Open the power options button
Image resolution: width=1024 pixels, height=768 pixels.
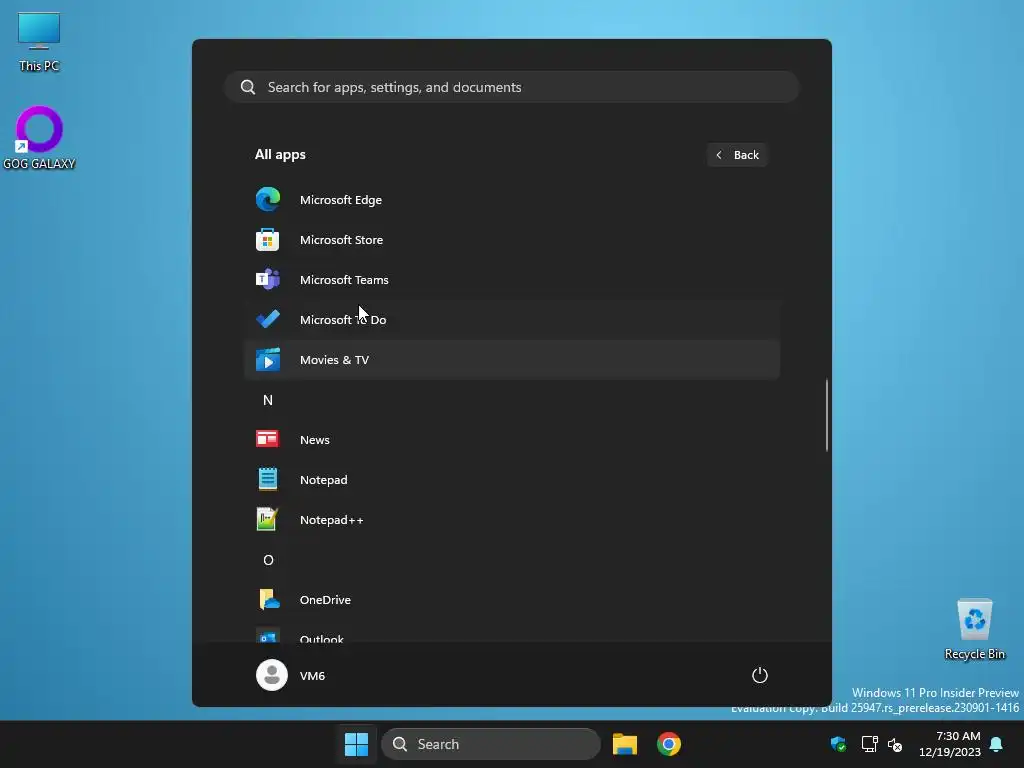click(760, 675)
